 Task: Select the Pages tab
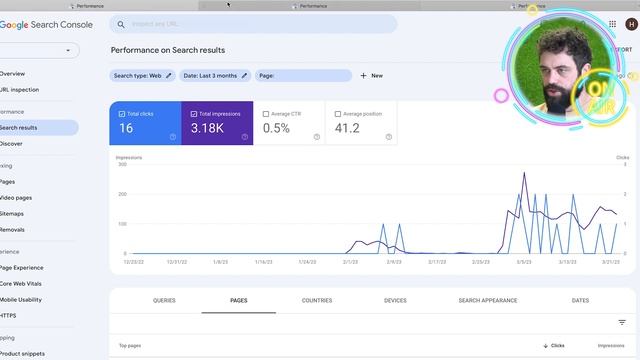click(239, 300)
